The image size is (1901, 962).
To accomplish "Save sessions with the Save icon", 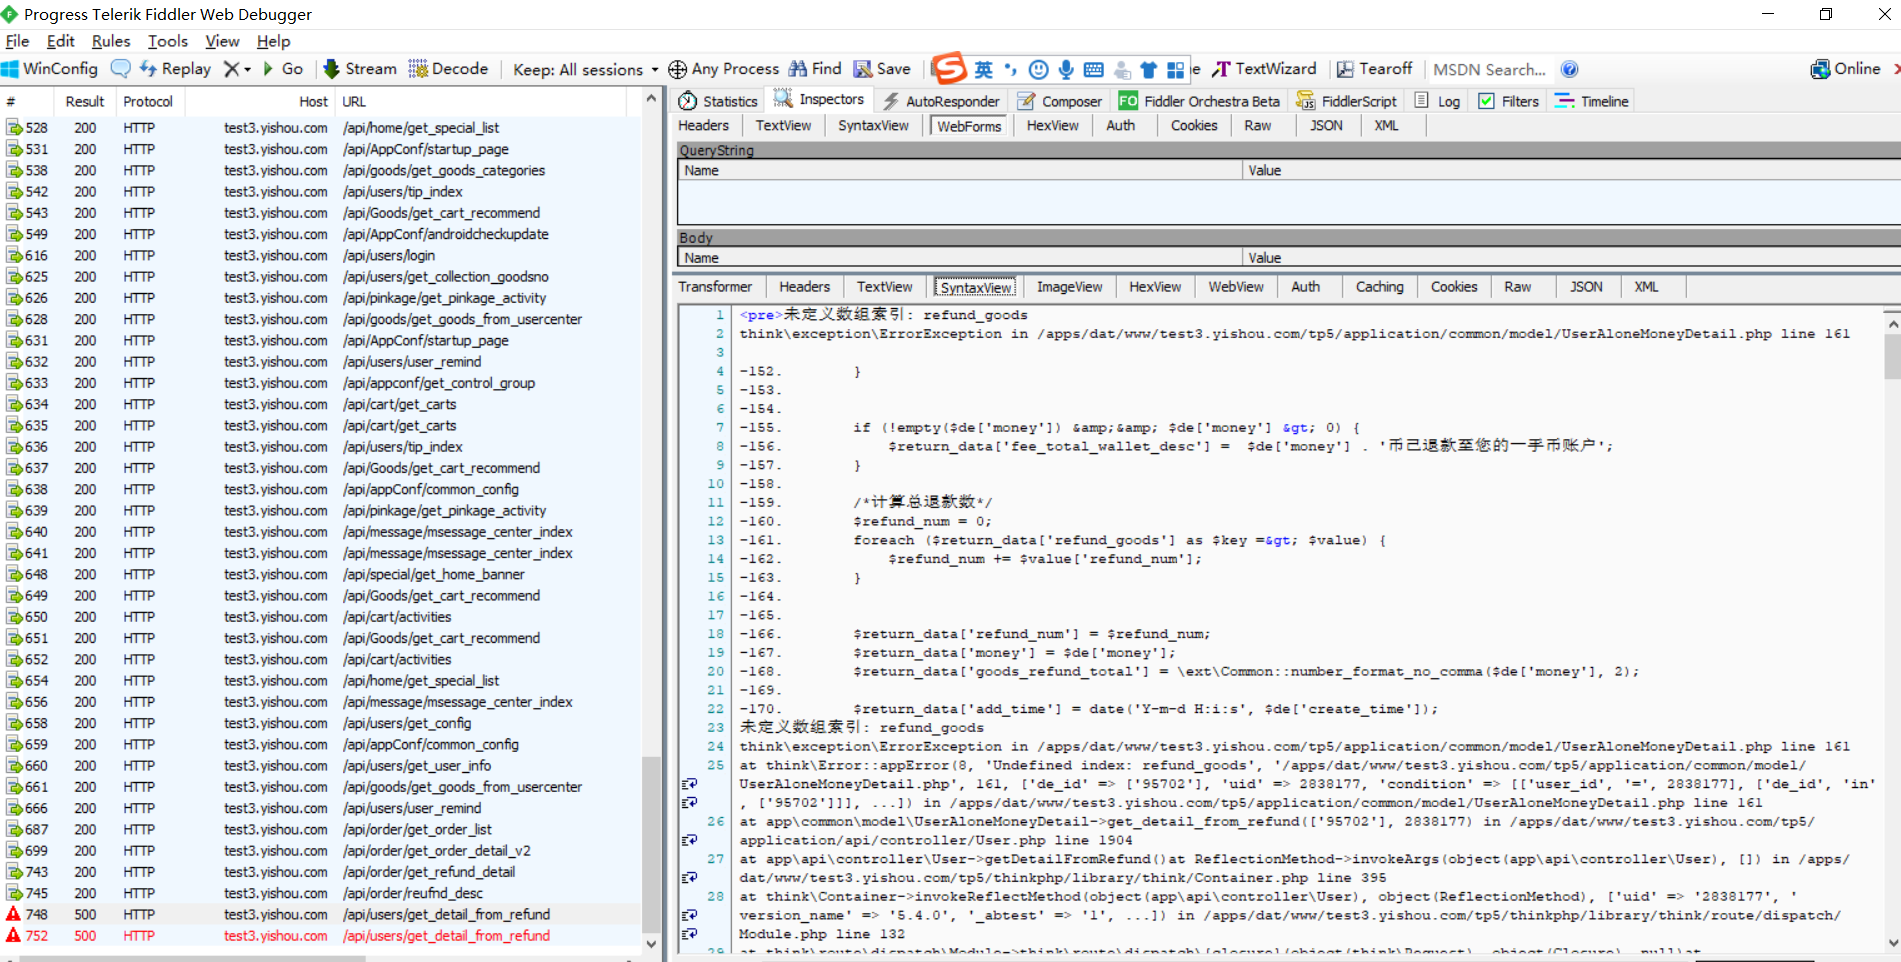I will pyautogui.click(x=882, y=69).
